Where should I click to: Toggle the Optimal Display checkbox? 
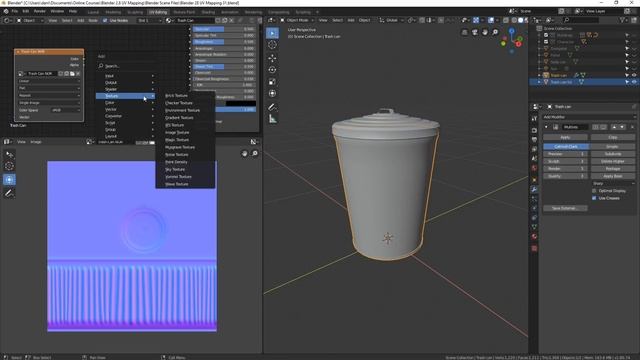tap(594, 191)
